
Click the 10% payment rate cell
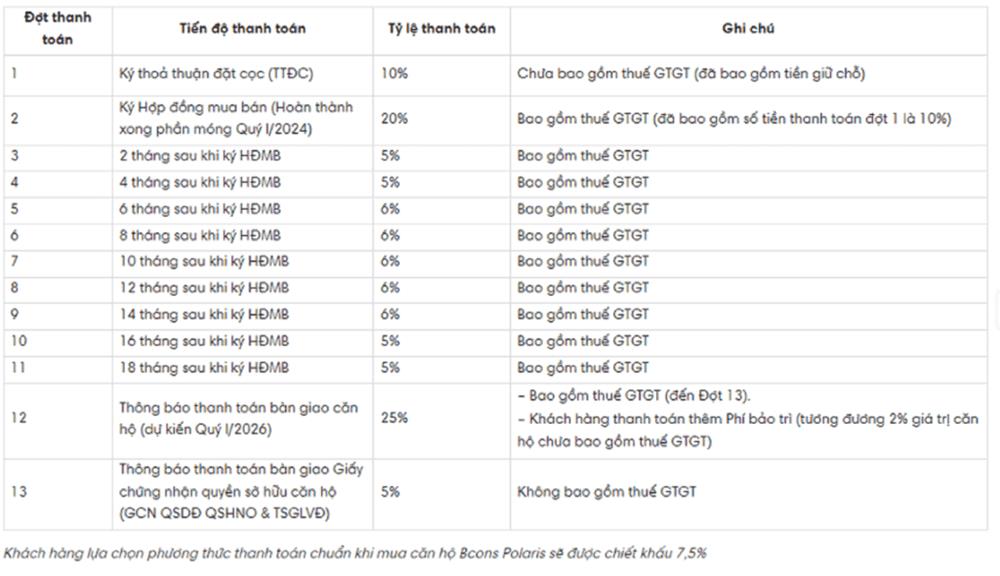pos(441,74)
